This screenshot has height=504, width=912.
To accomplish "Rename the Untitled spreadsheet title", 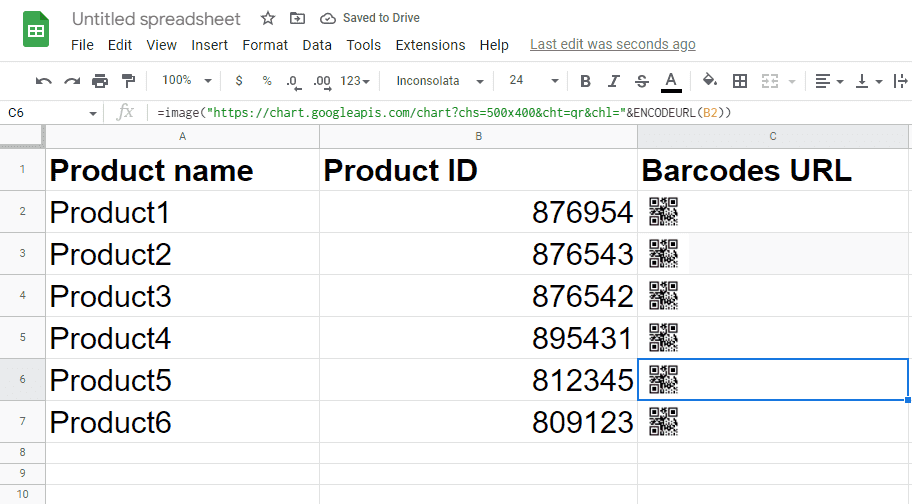I will point(156,19).
